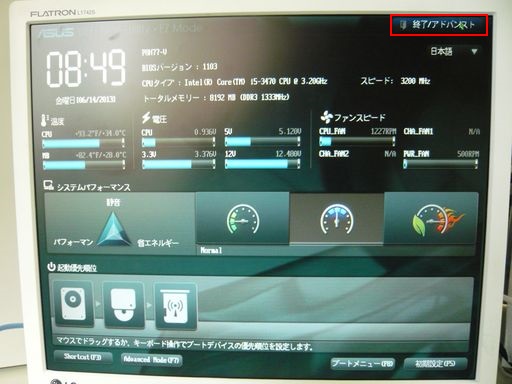The width and height of the screenshot is (512, 384).
Task: Click the hard disk boot device icon
Action: click(74, 304)
